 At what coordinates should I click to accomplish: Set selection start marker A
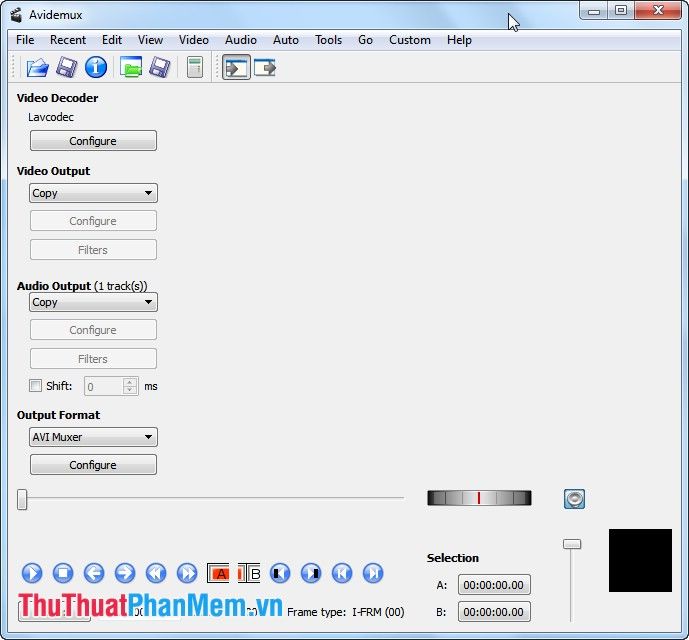(x=218, y=573)
